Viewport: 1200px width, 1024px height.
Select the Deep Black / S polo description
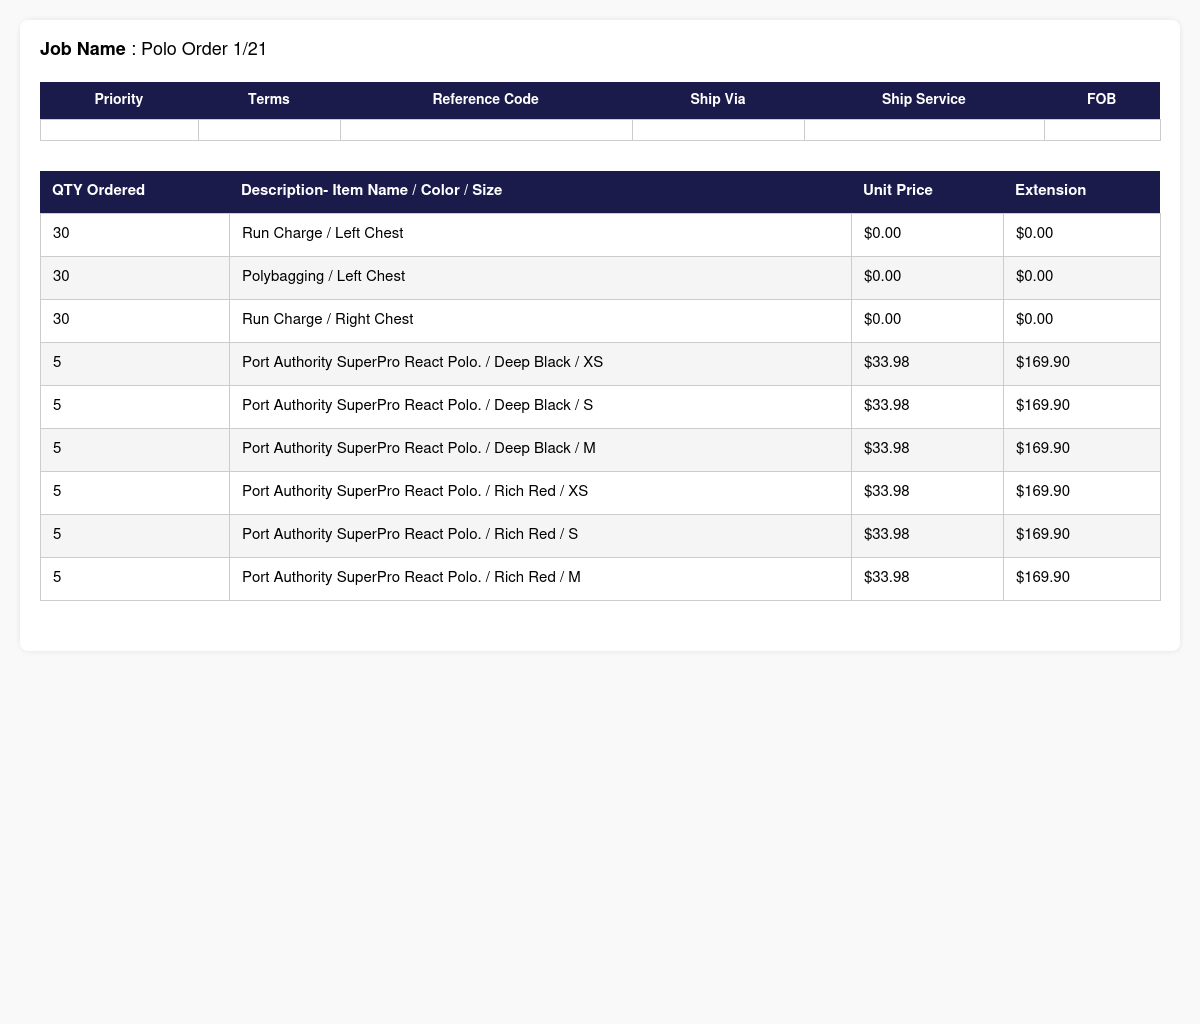[417, 405]
